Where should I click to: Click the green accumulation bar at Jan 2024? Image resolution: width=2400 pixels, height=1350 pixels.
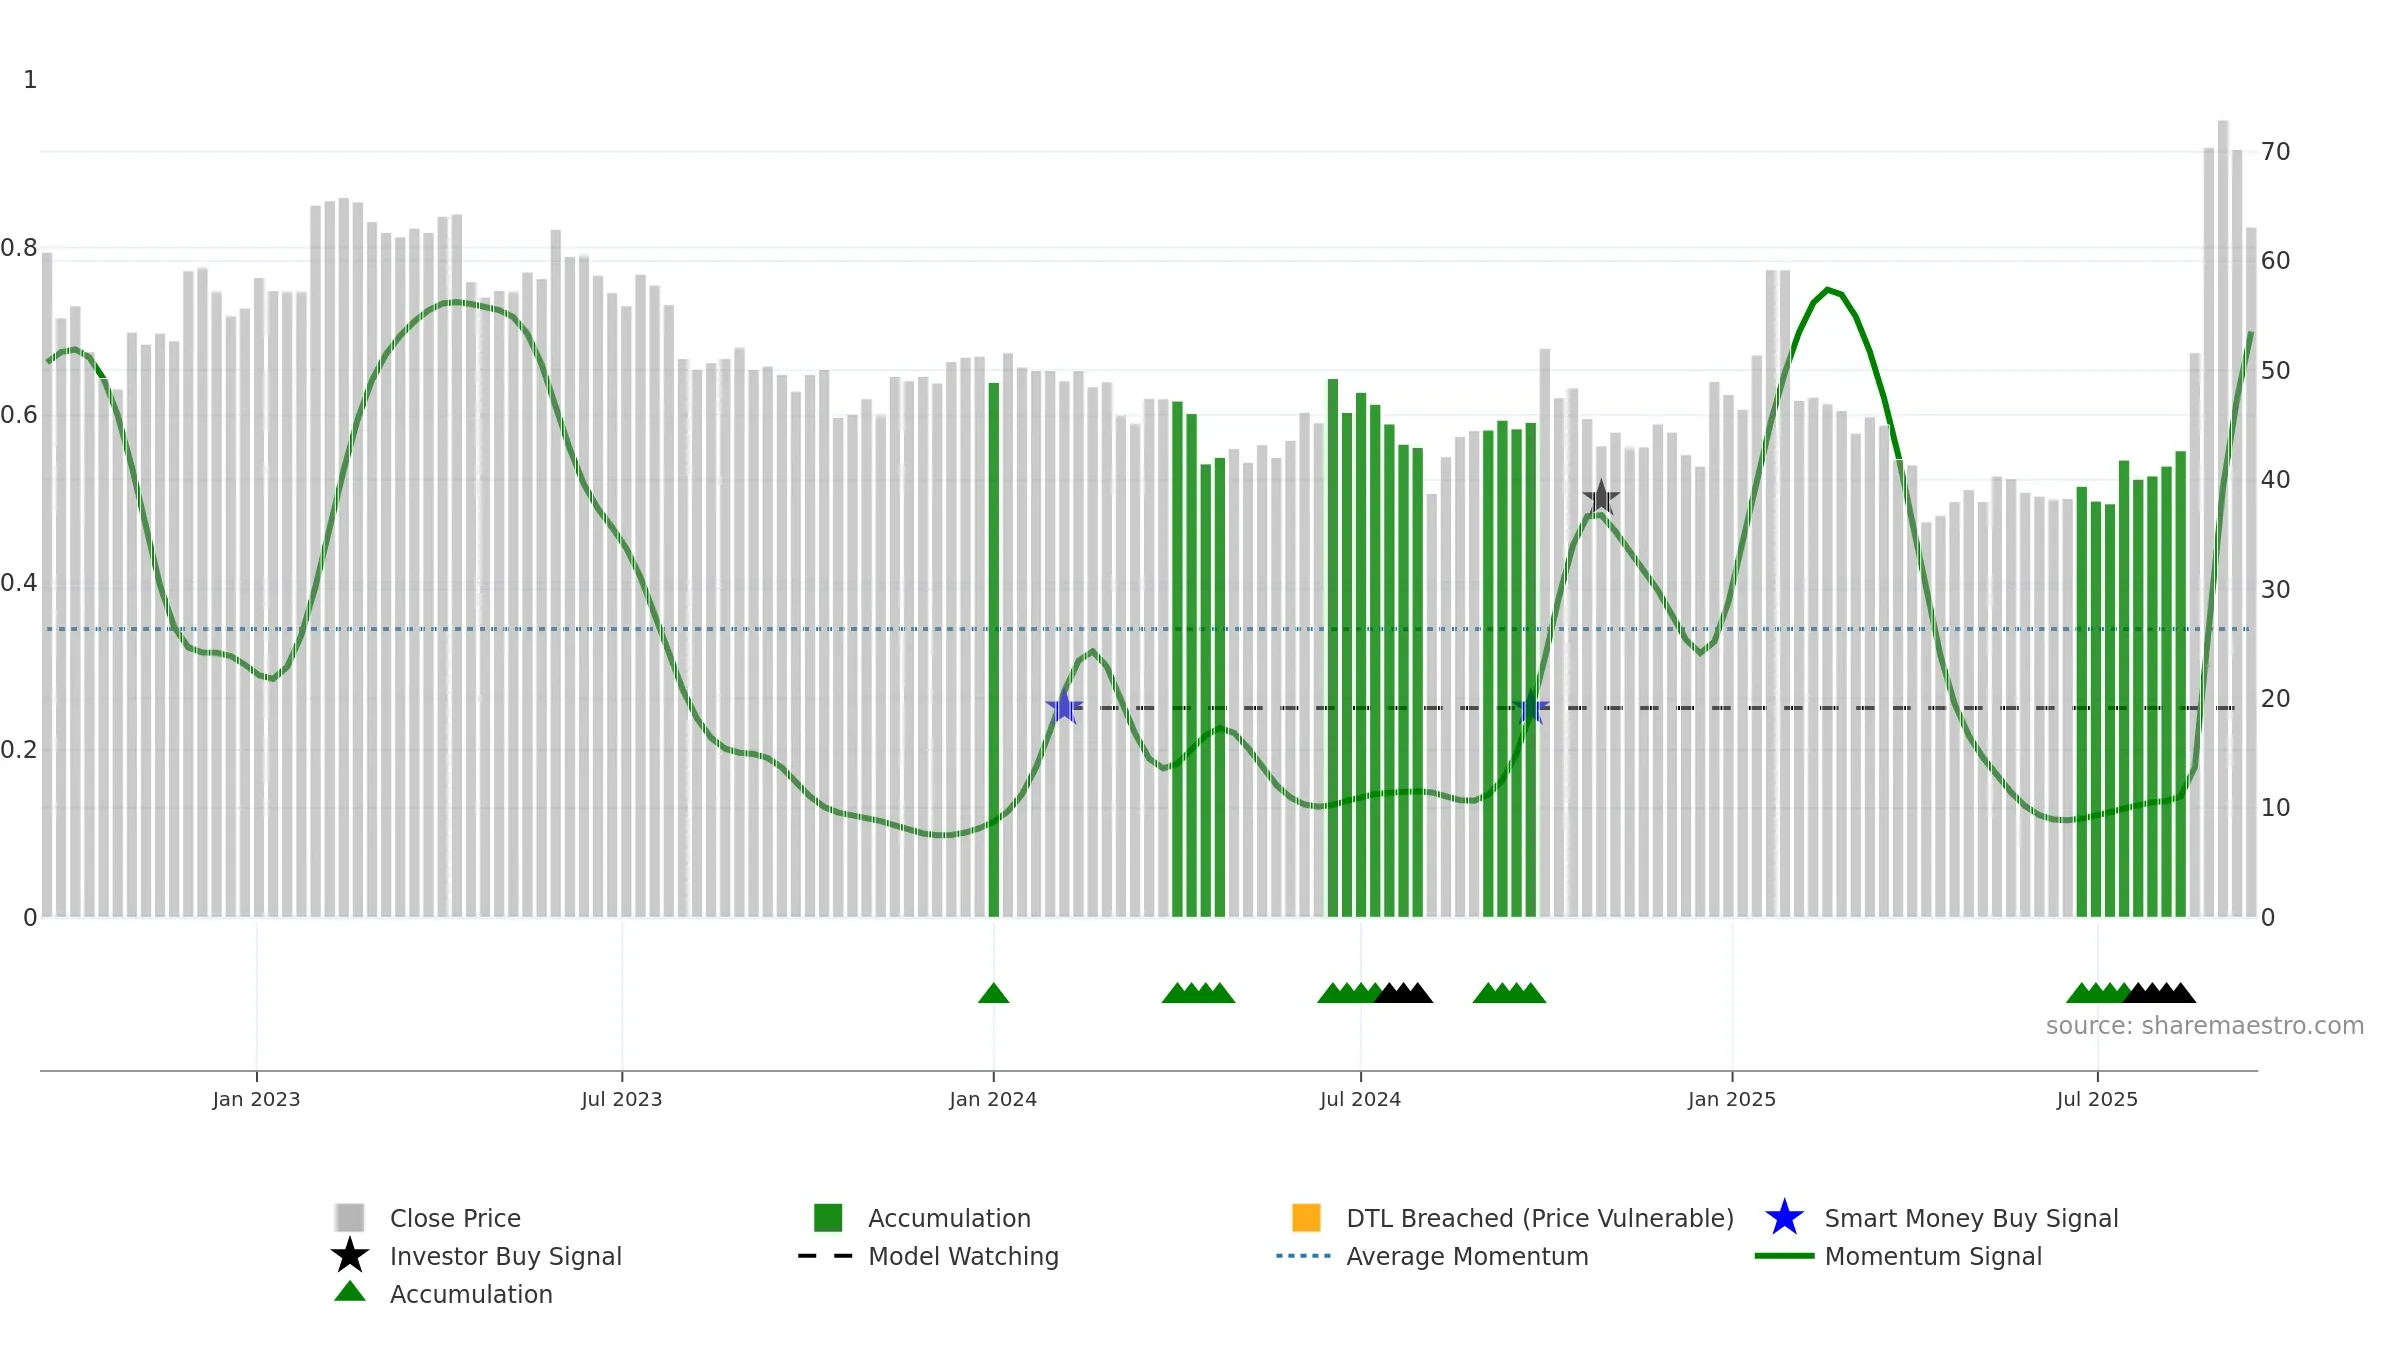coord(994,650)
